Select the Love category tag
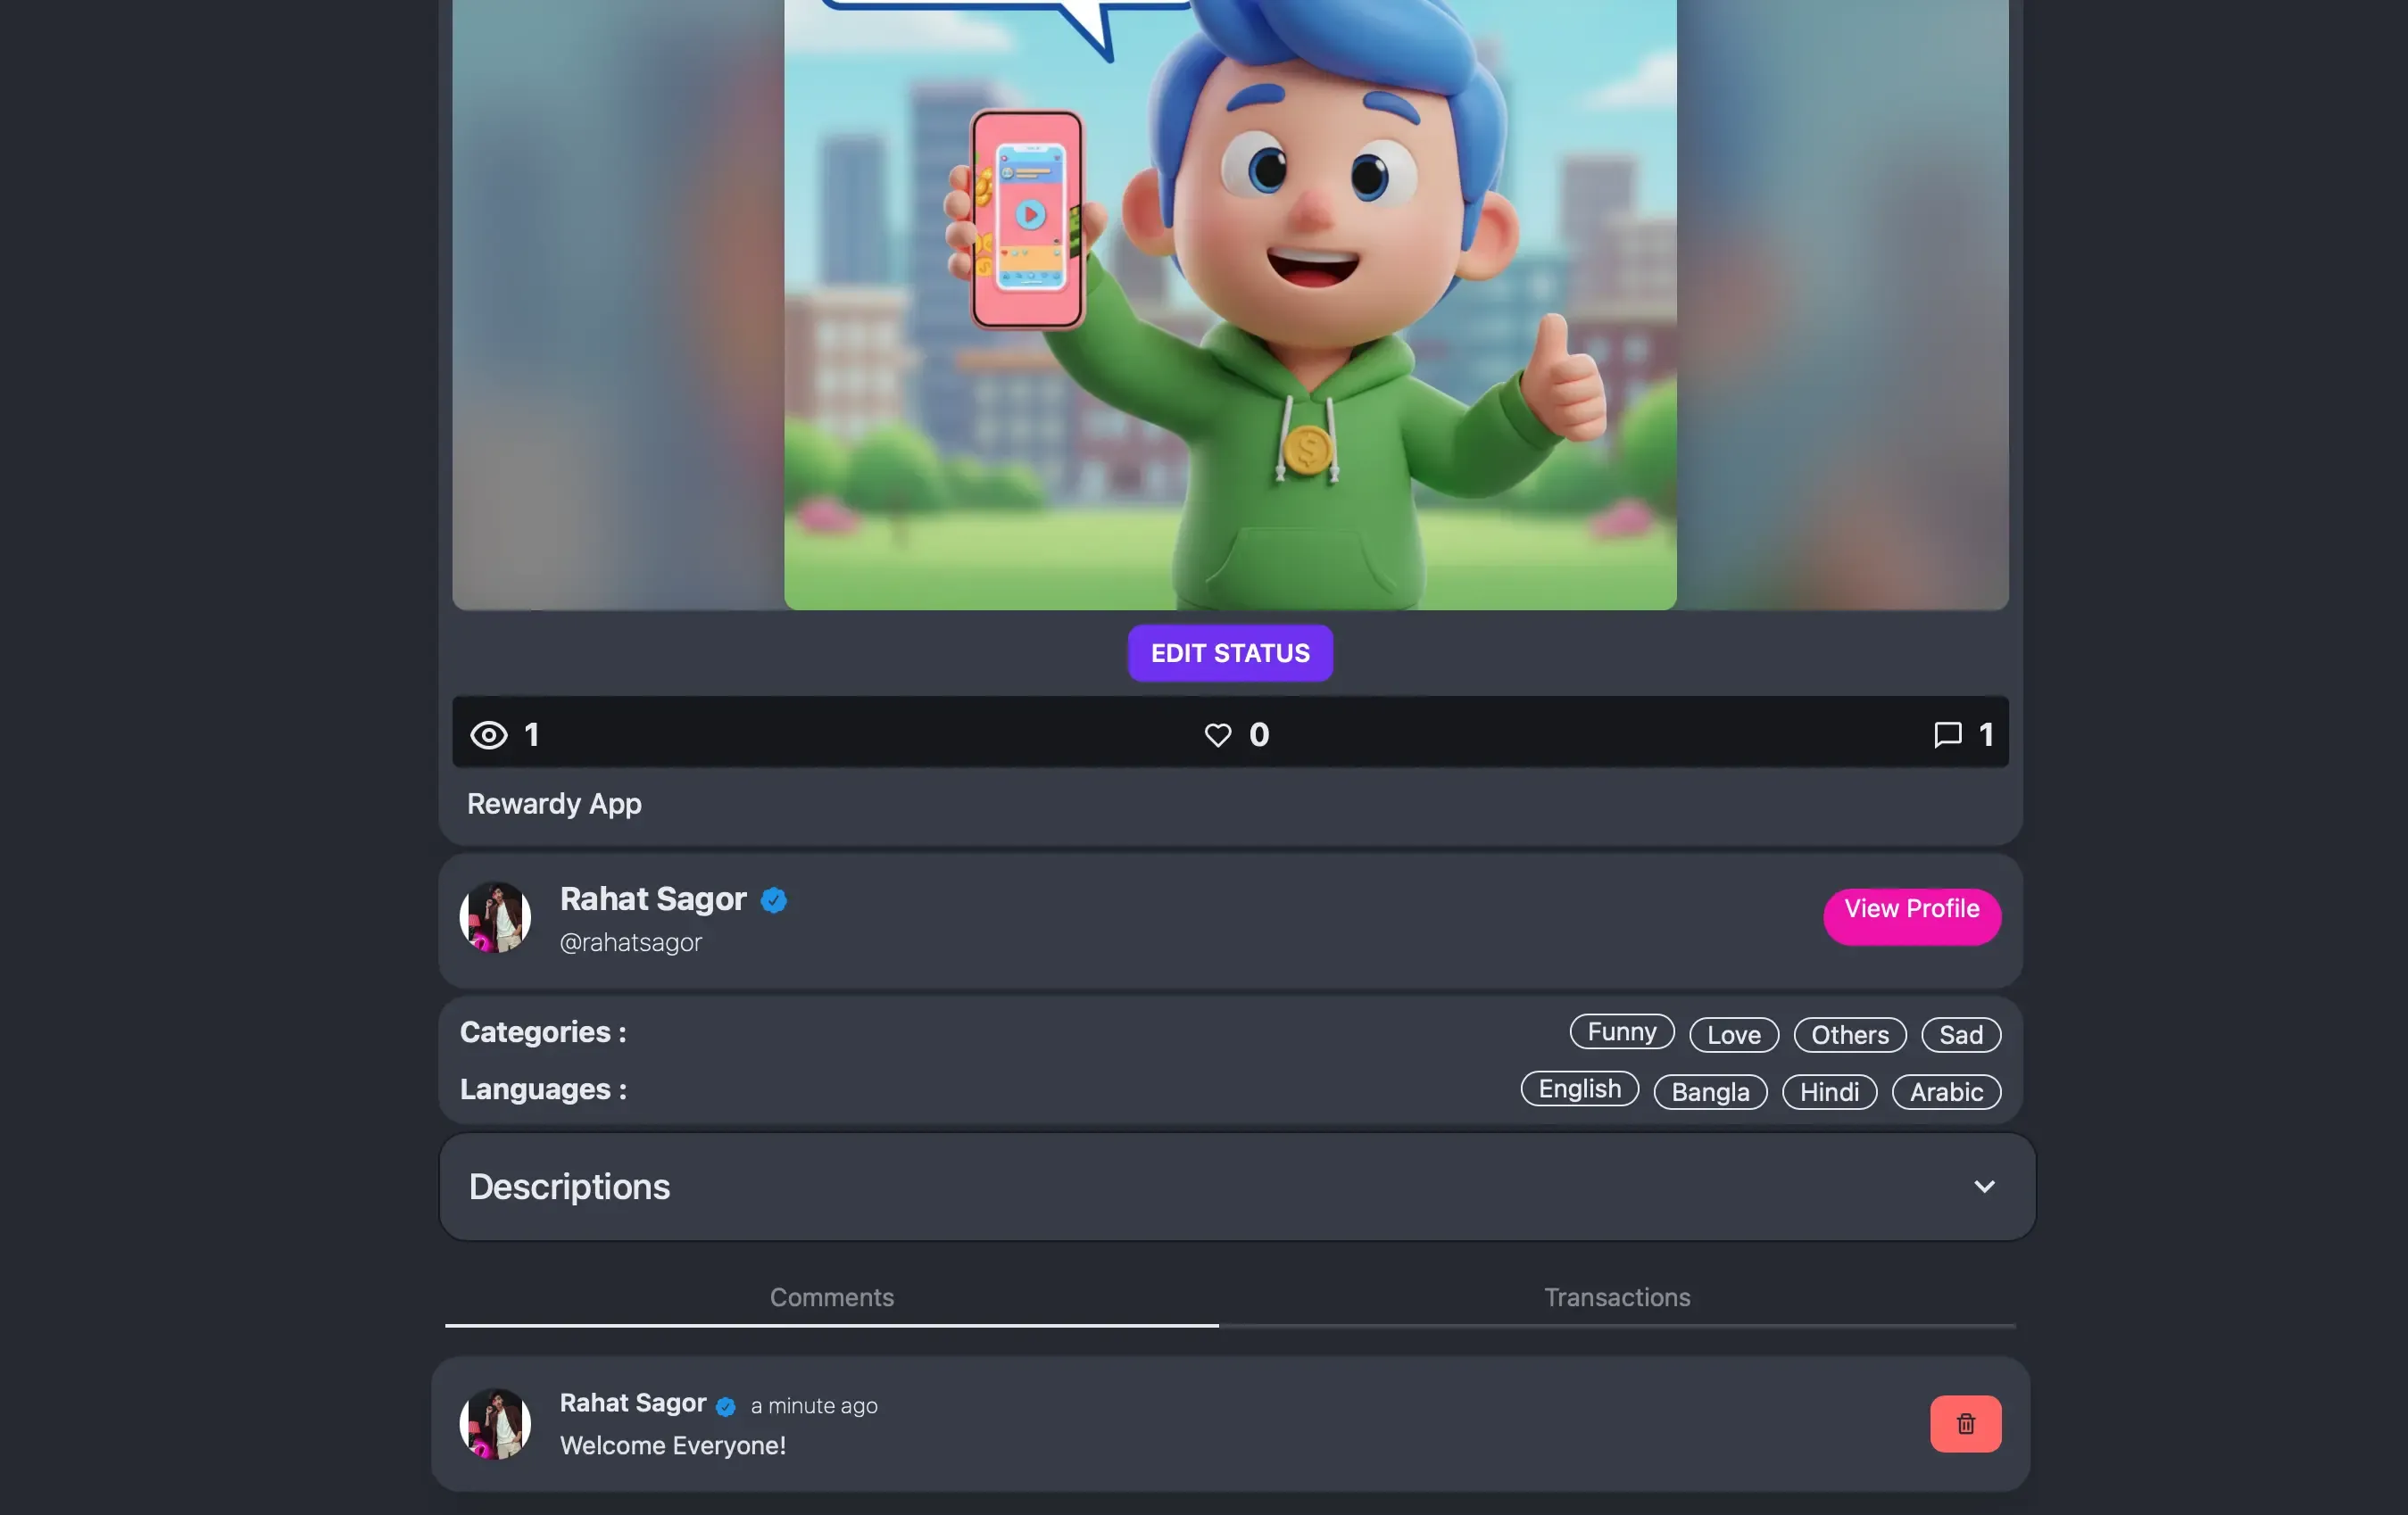The width and height of the screenshot is (2408, 1515). tap(1733, 1035)
